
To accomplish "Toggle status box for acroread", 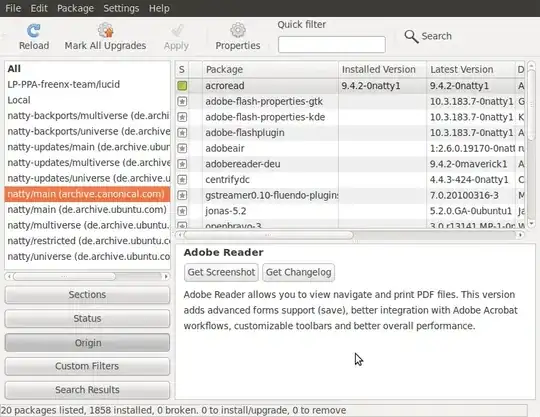I will (182, 86).
